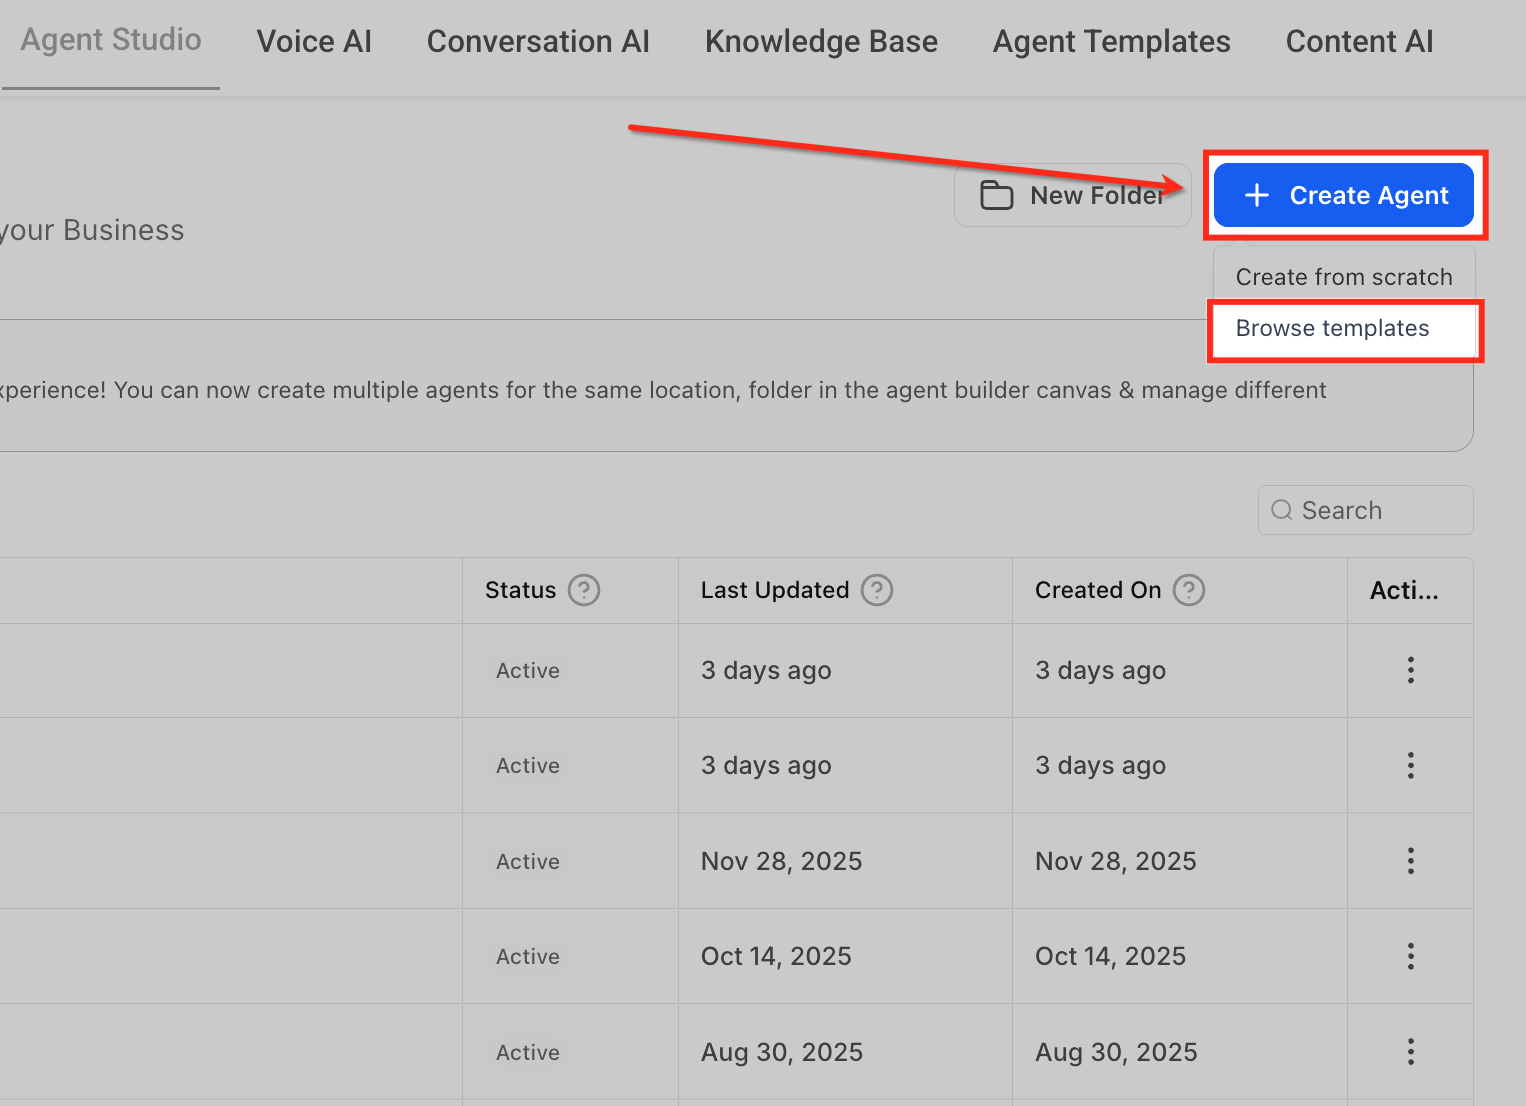The width and height of the screenshot is (1526, 1106).
Task: Open actions menu for Oct 14, 2025 row
Action: click(1411, 956)
